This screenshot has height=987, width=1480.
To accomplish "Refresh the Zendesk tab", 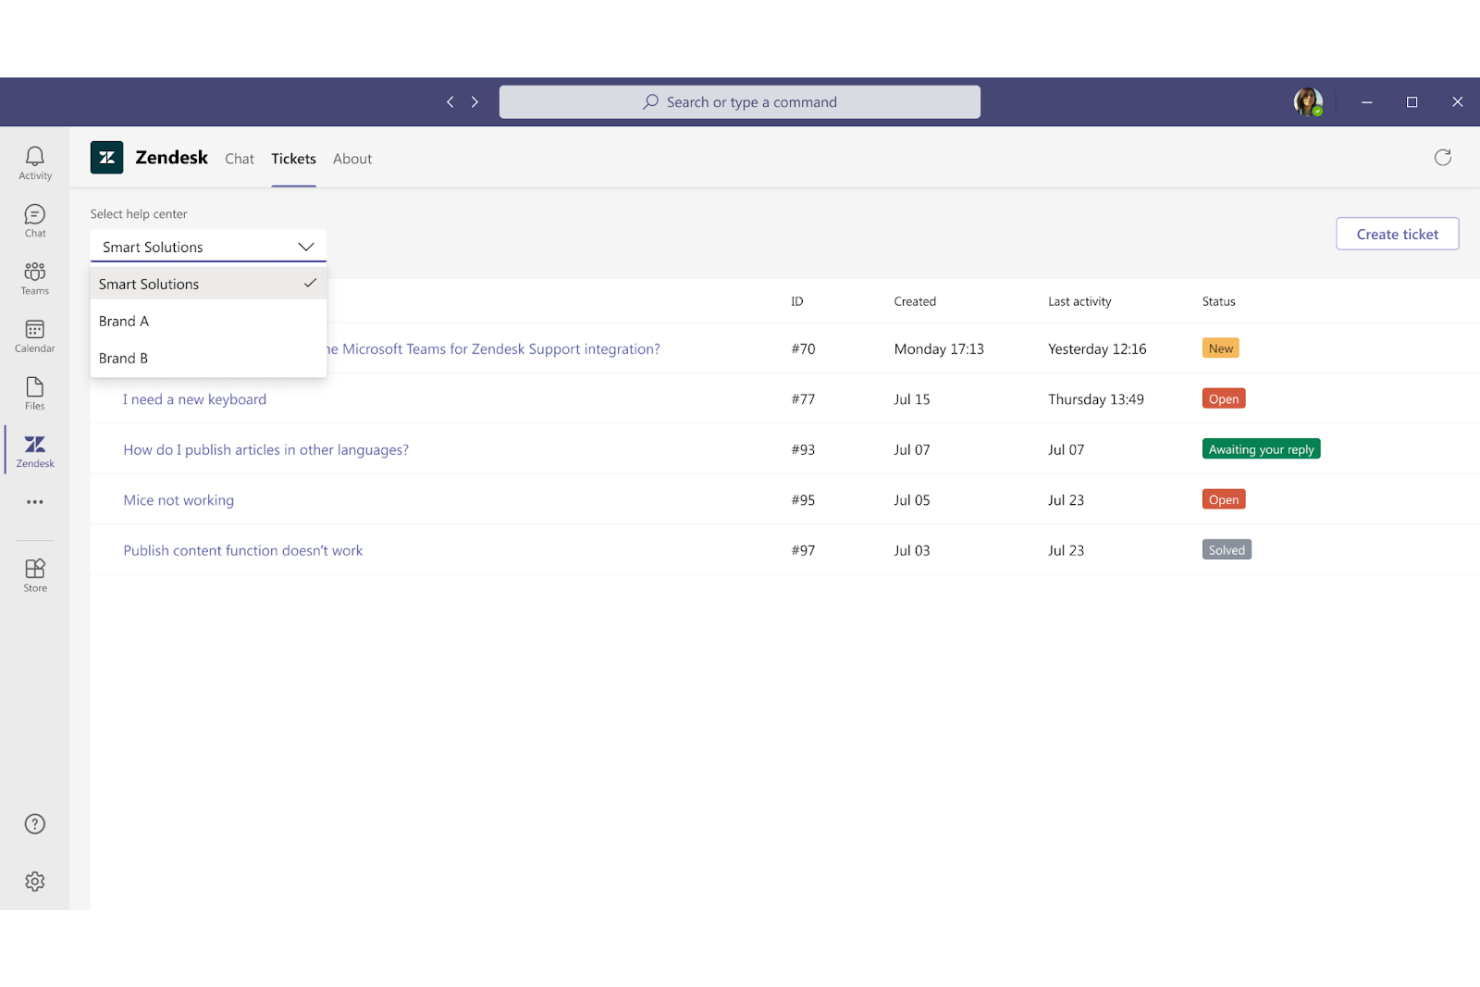I will (x=1442, y=157).
